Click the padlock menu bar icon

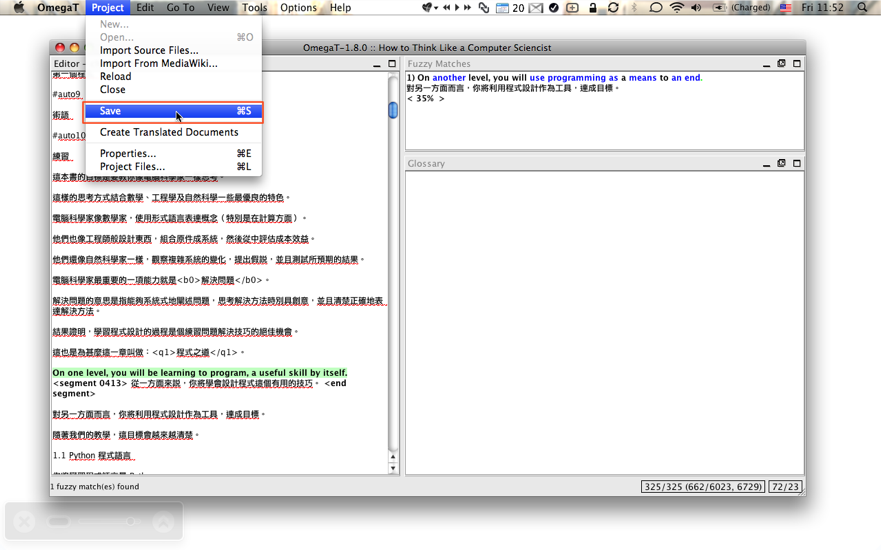tap(592, 7)
